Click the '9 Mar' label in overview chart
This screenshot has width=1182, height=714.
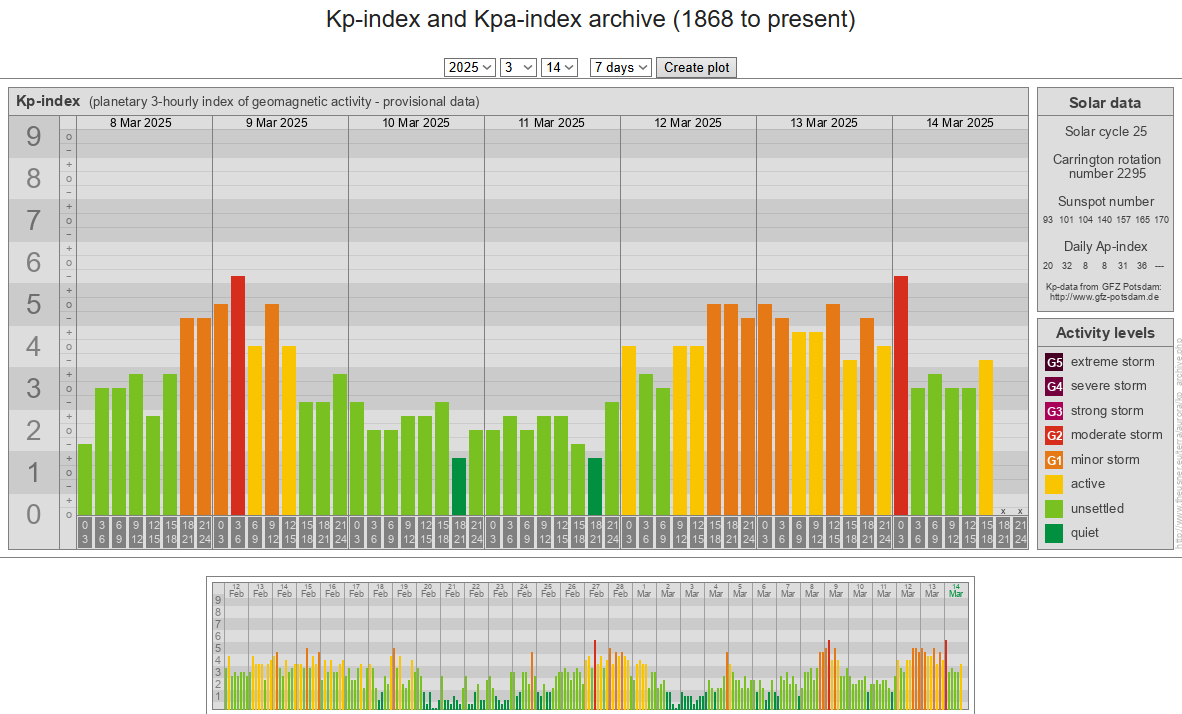pos(836,590)
